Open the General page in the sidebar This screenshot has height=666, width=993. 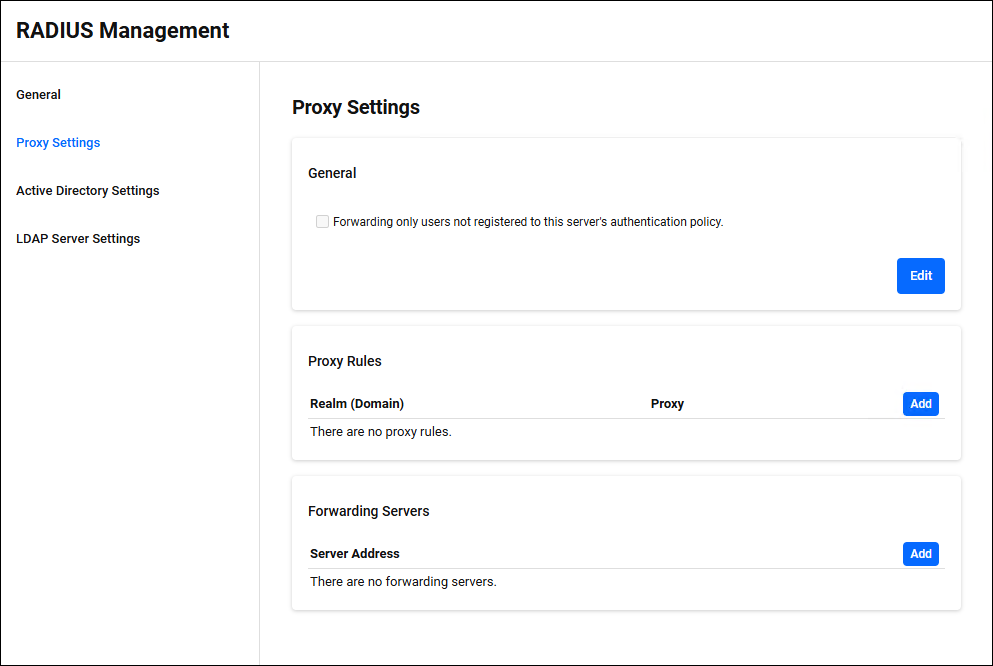coord(39,95)
